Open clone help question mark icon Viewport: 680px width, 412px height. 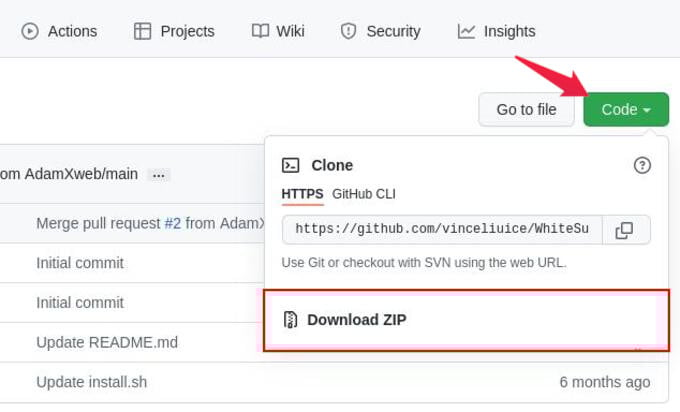(642, 165)
